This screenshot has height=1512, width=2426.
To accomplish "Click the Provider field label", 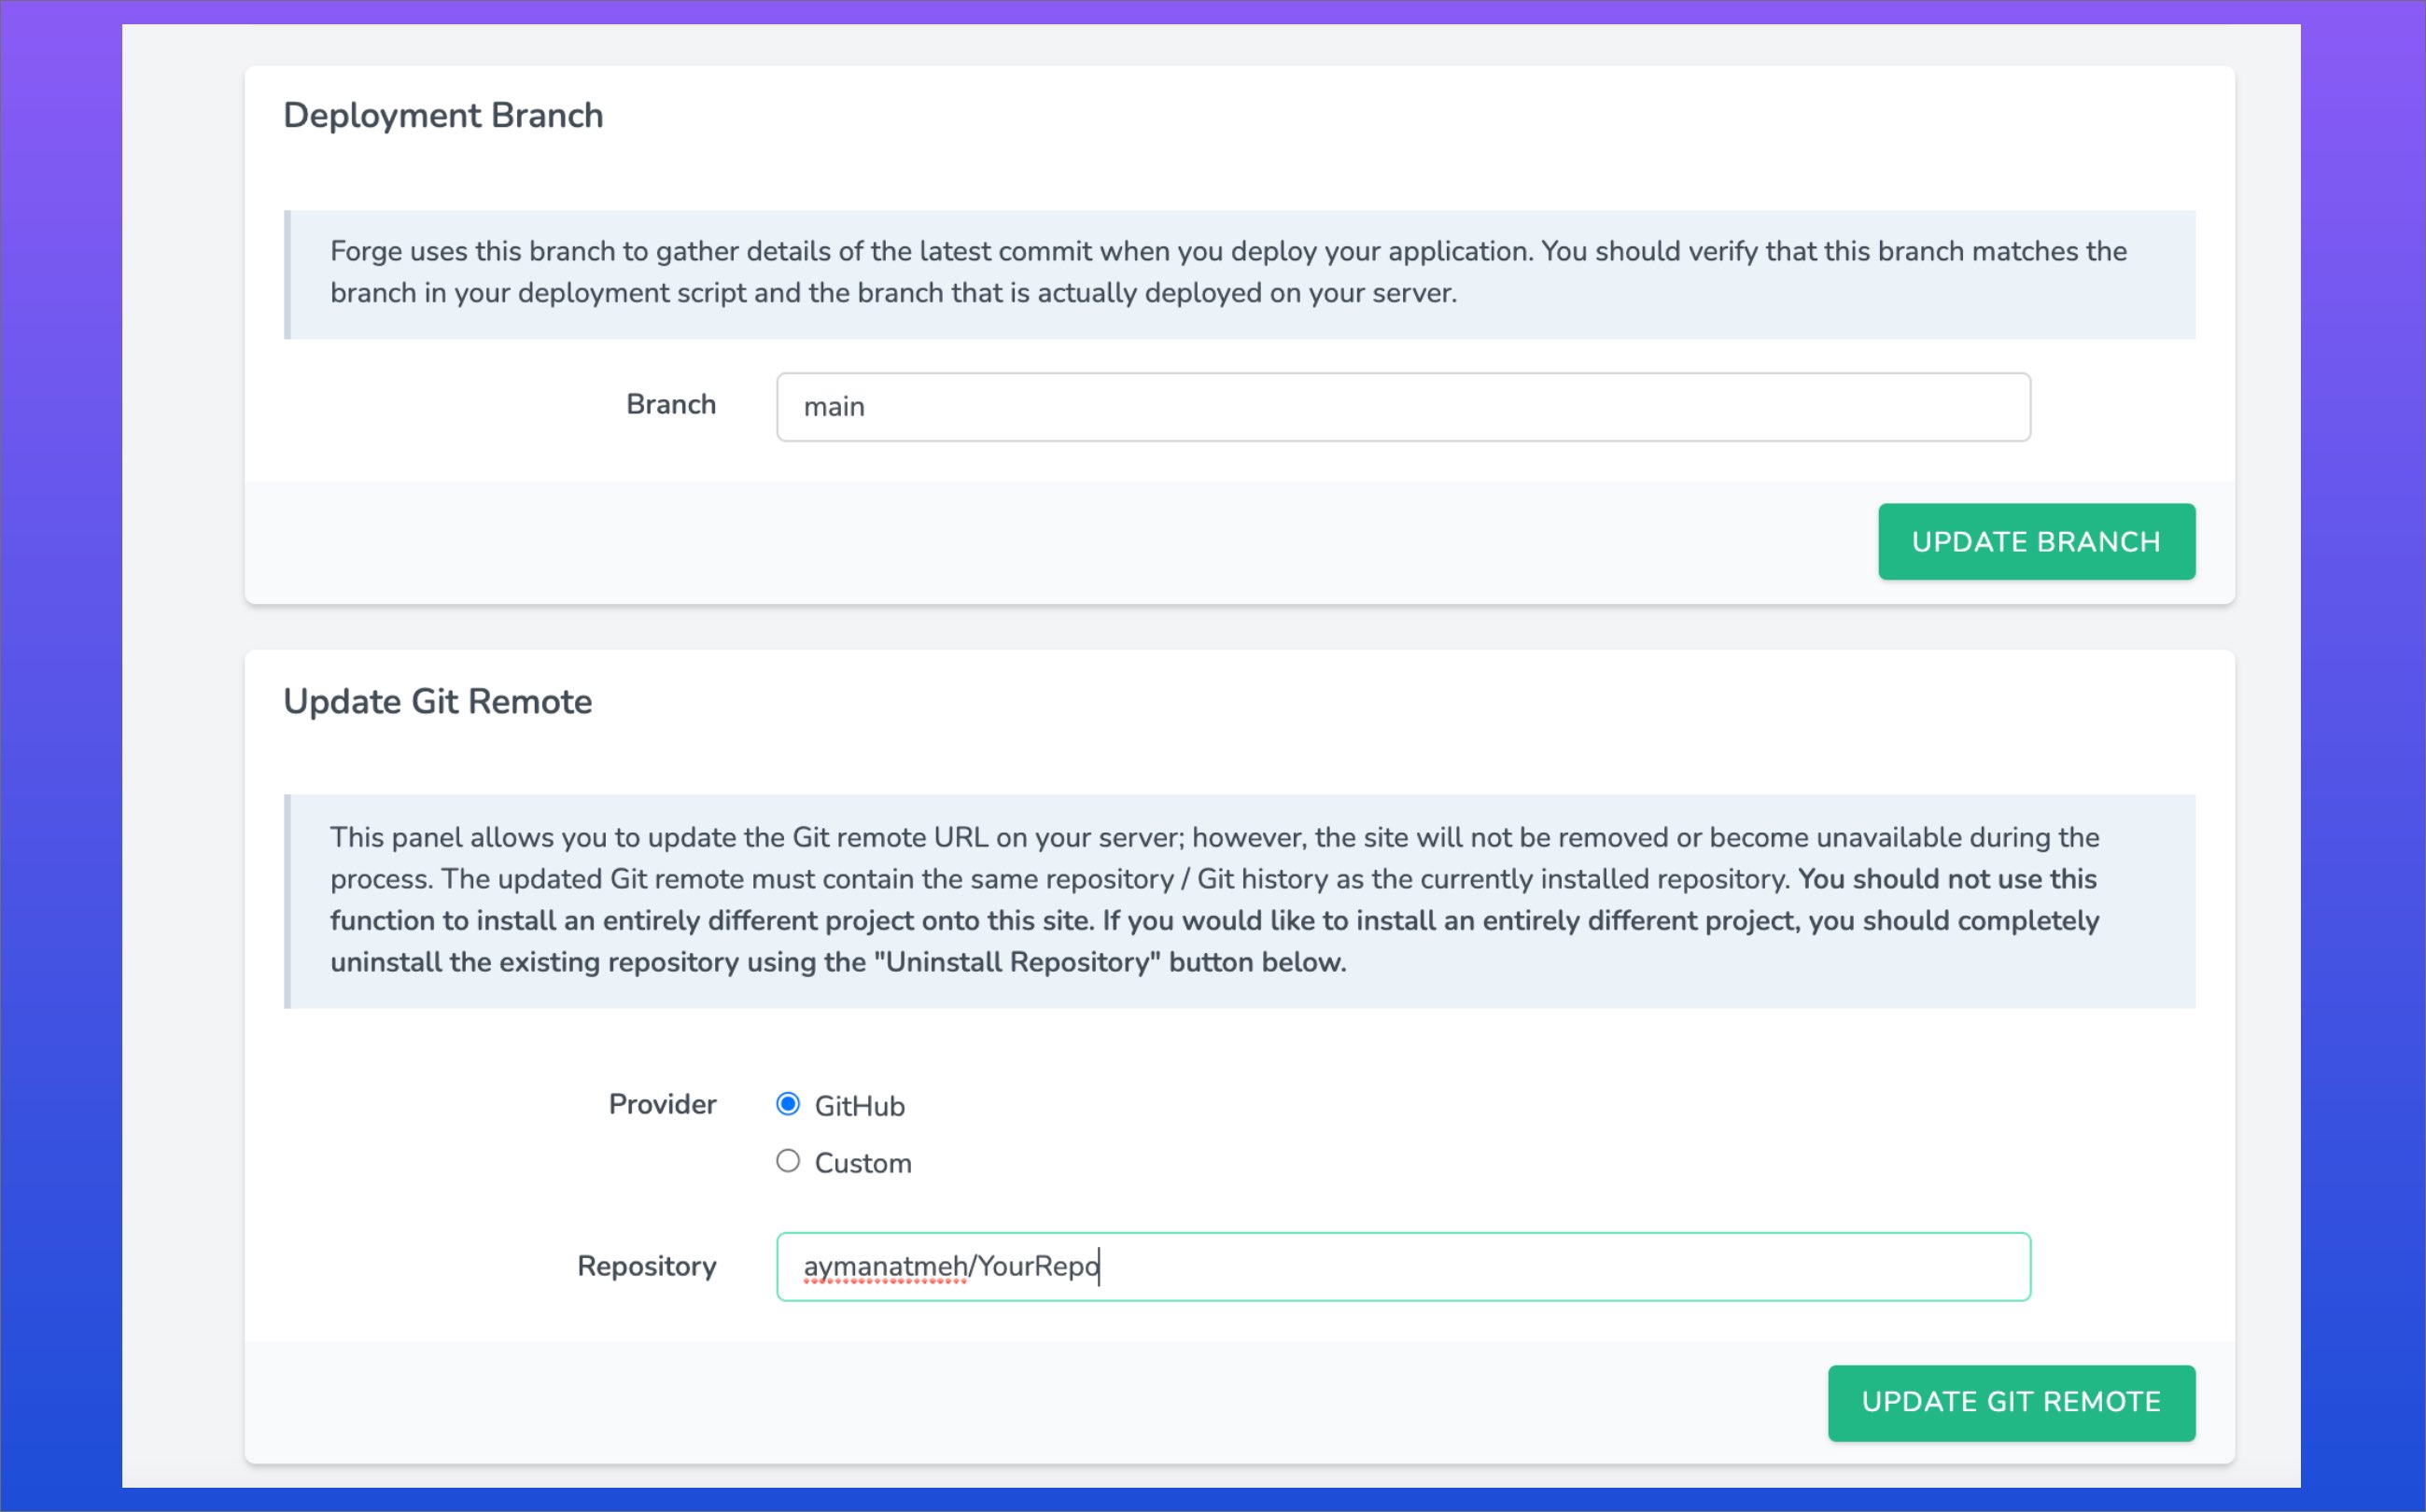I will [x=662, y=1104].
